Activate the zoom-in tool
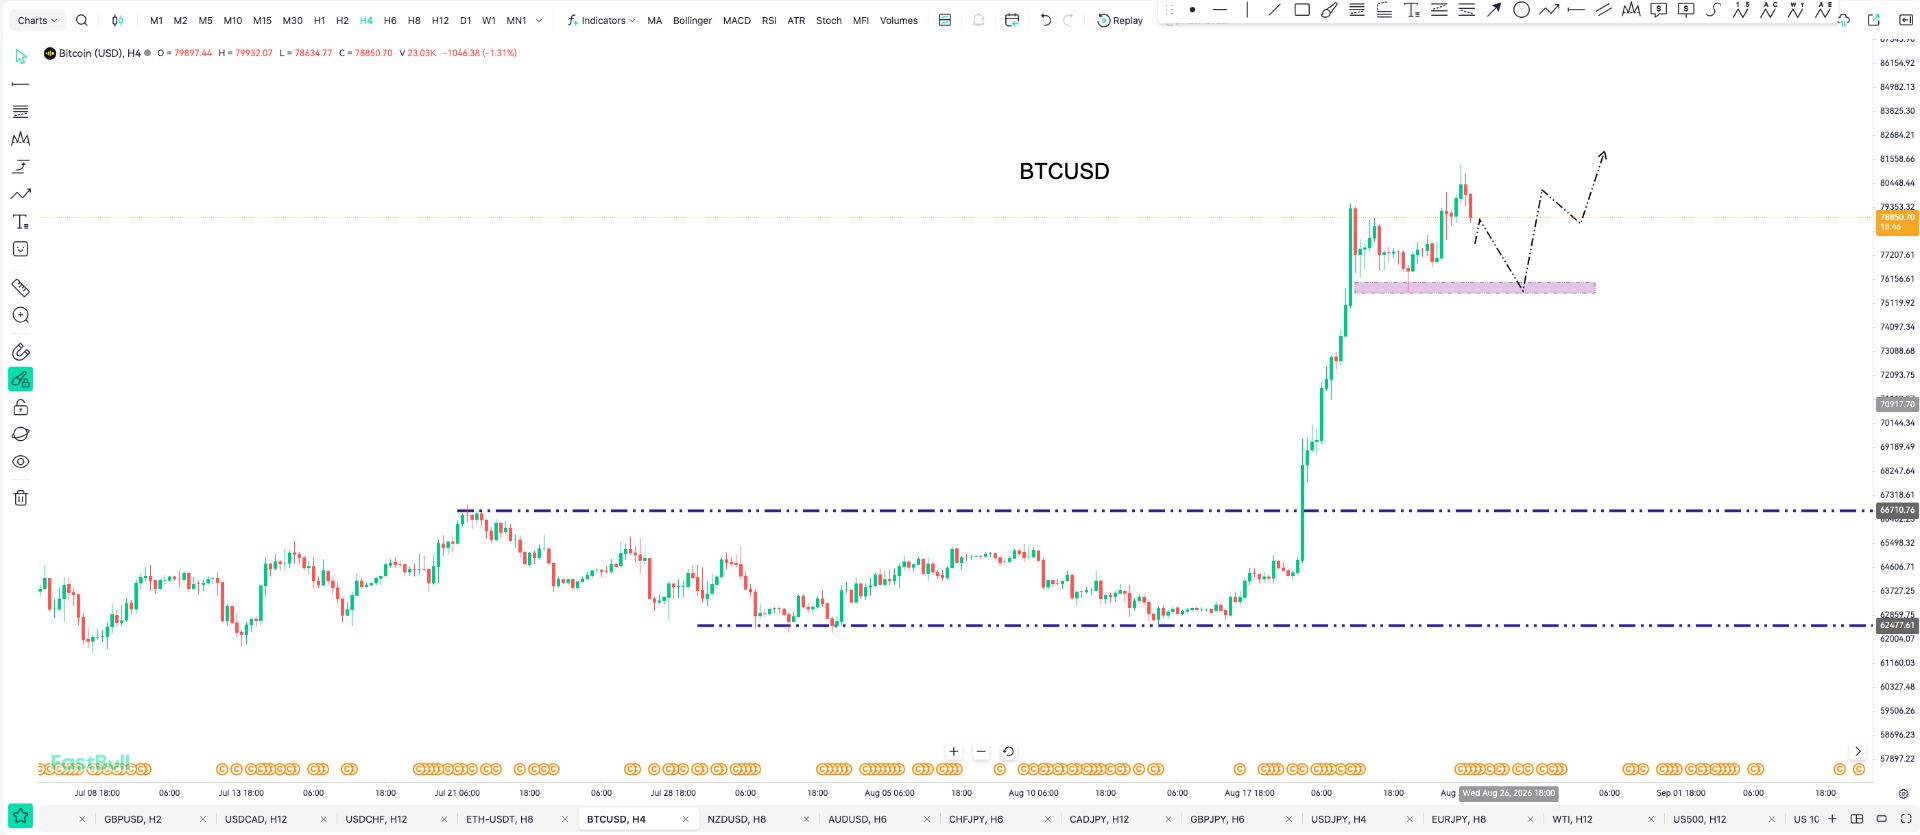 point(20,315)
